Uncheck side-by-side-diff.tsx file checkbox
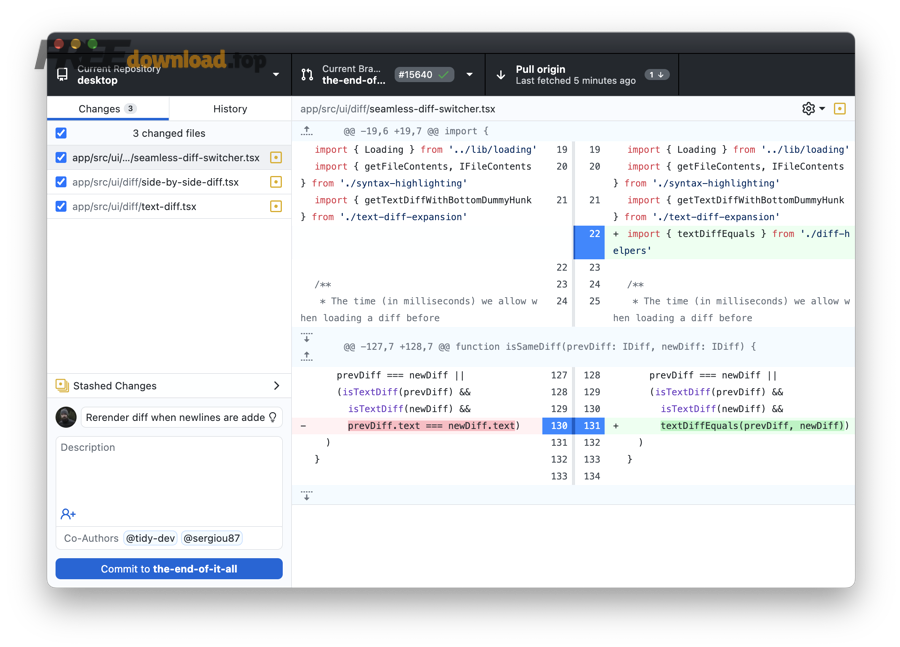 tap(61, 182)
